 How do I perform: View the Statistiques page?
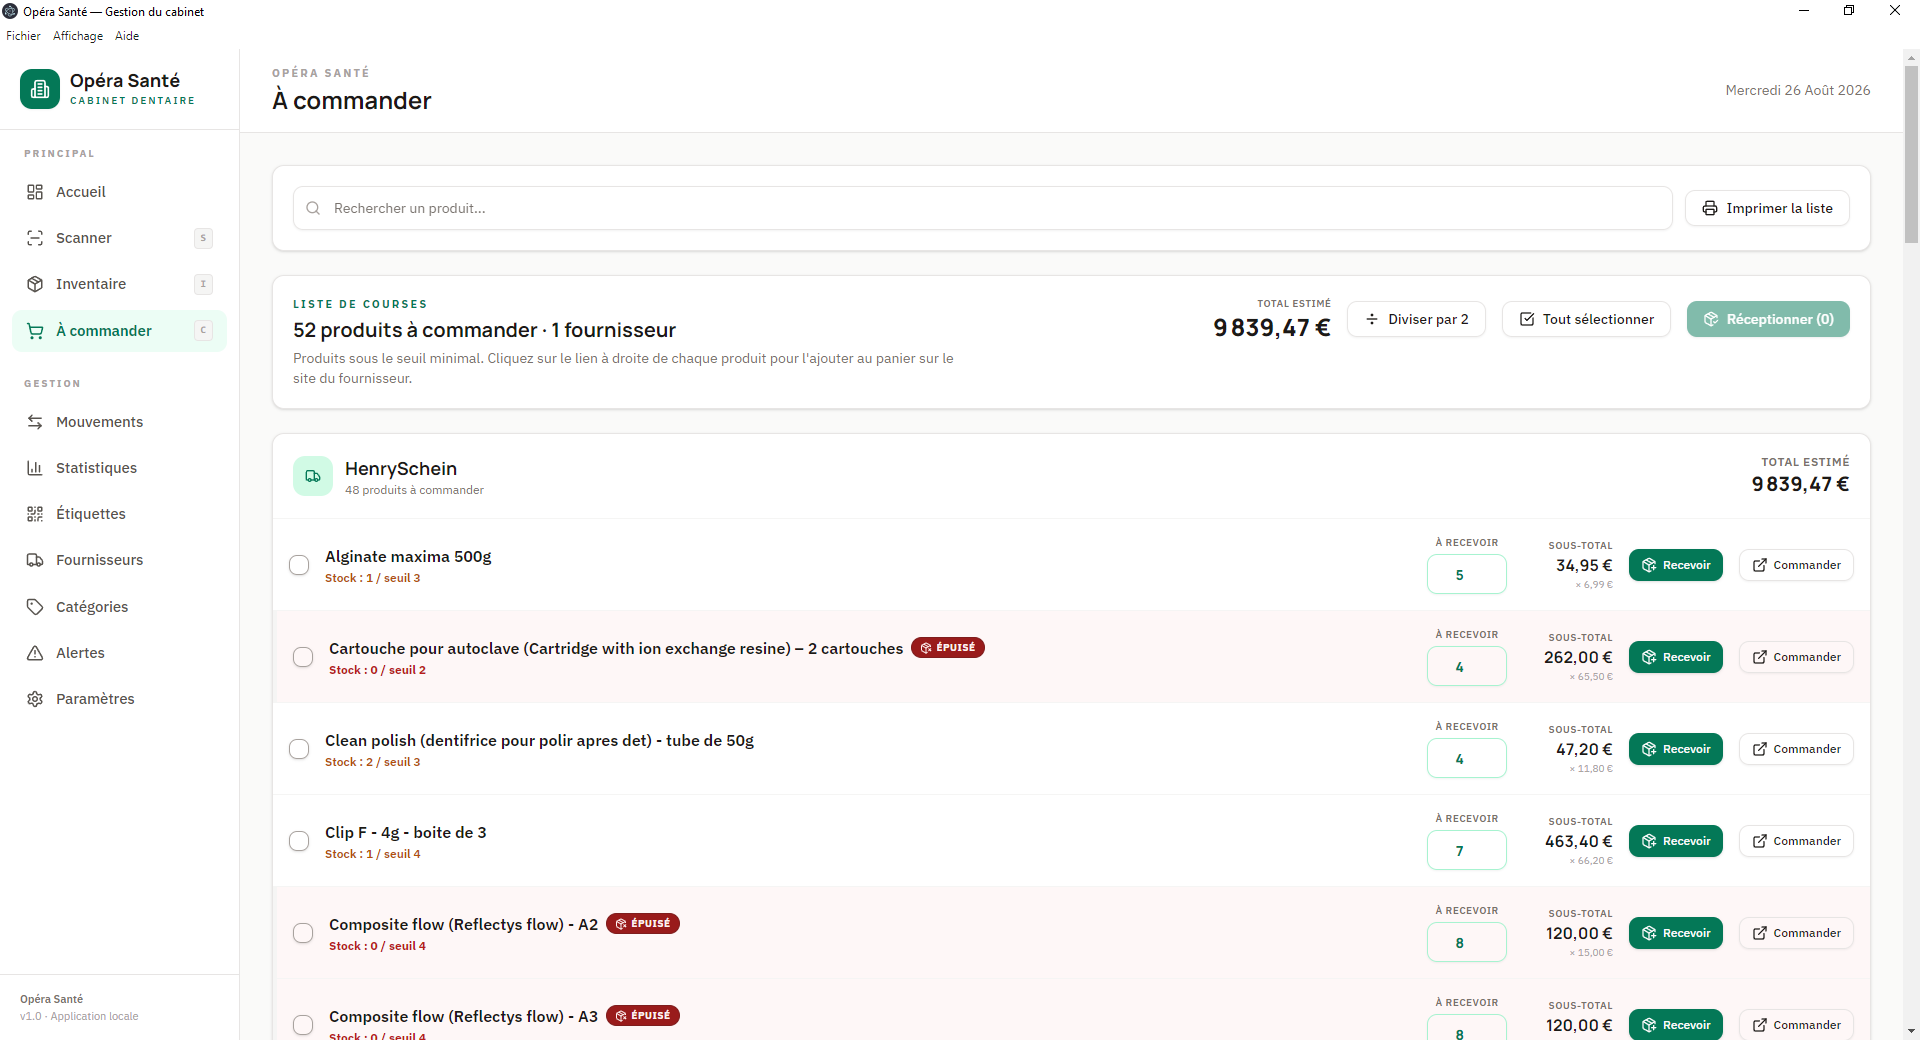(x=119, y=468)
